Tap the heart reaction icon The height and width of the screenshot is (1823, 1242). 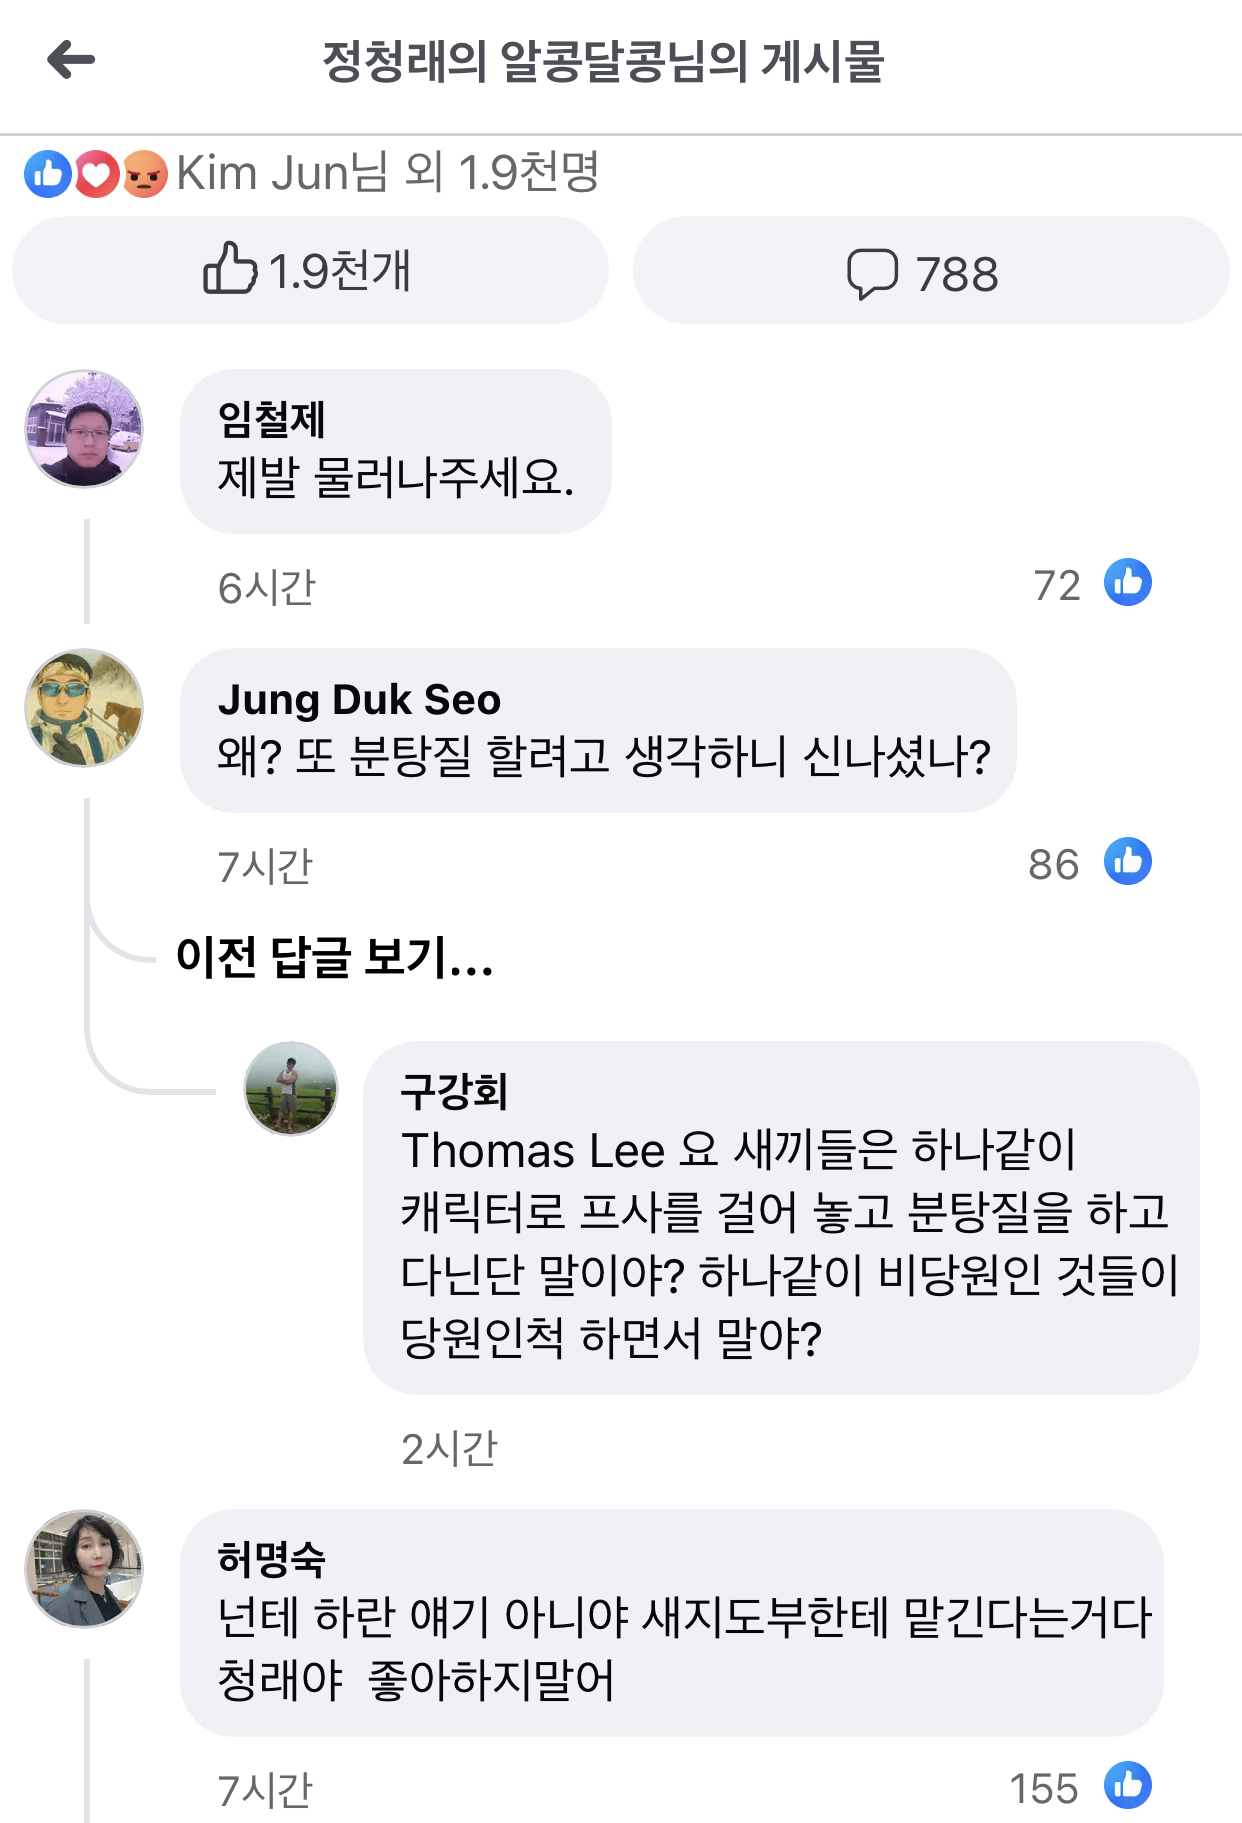coord(96,174)
